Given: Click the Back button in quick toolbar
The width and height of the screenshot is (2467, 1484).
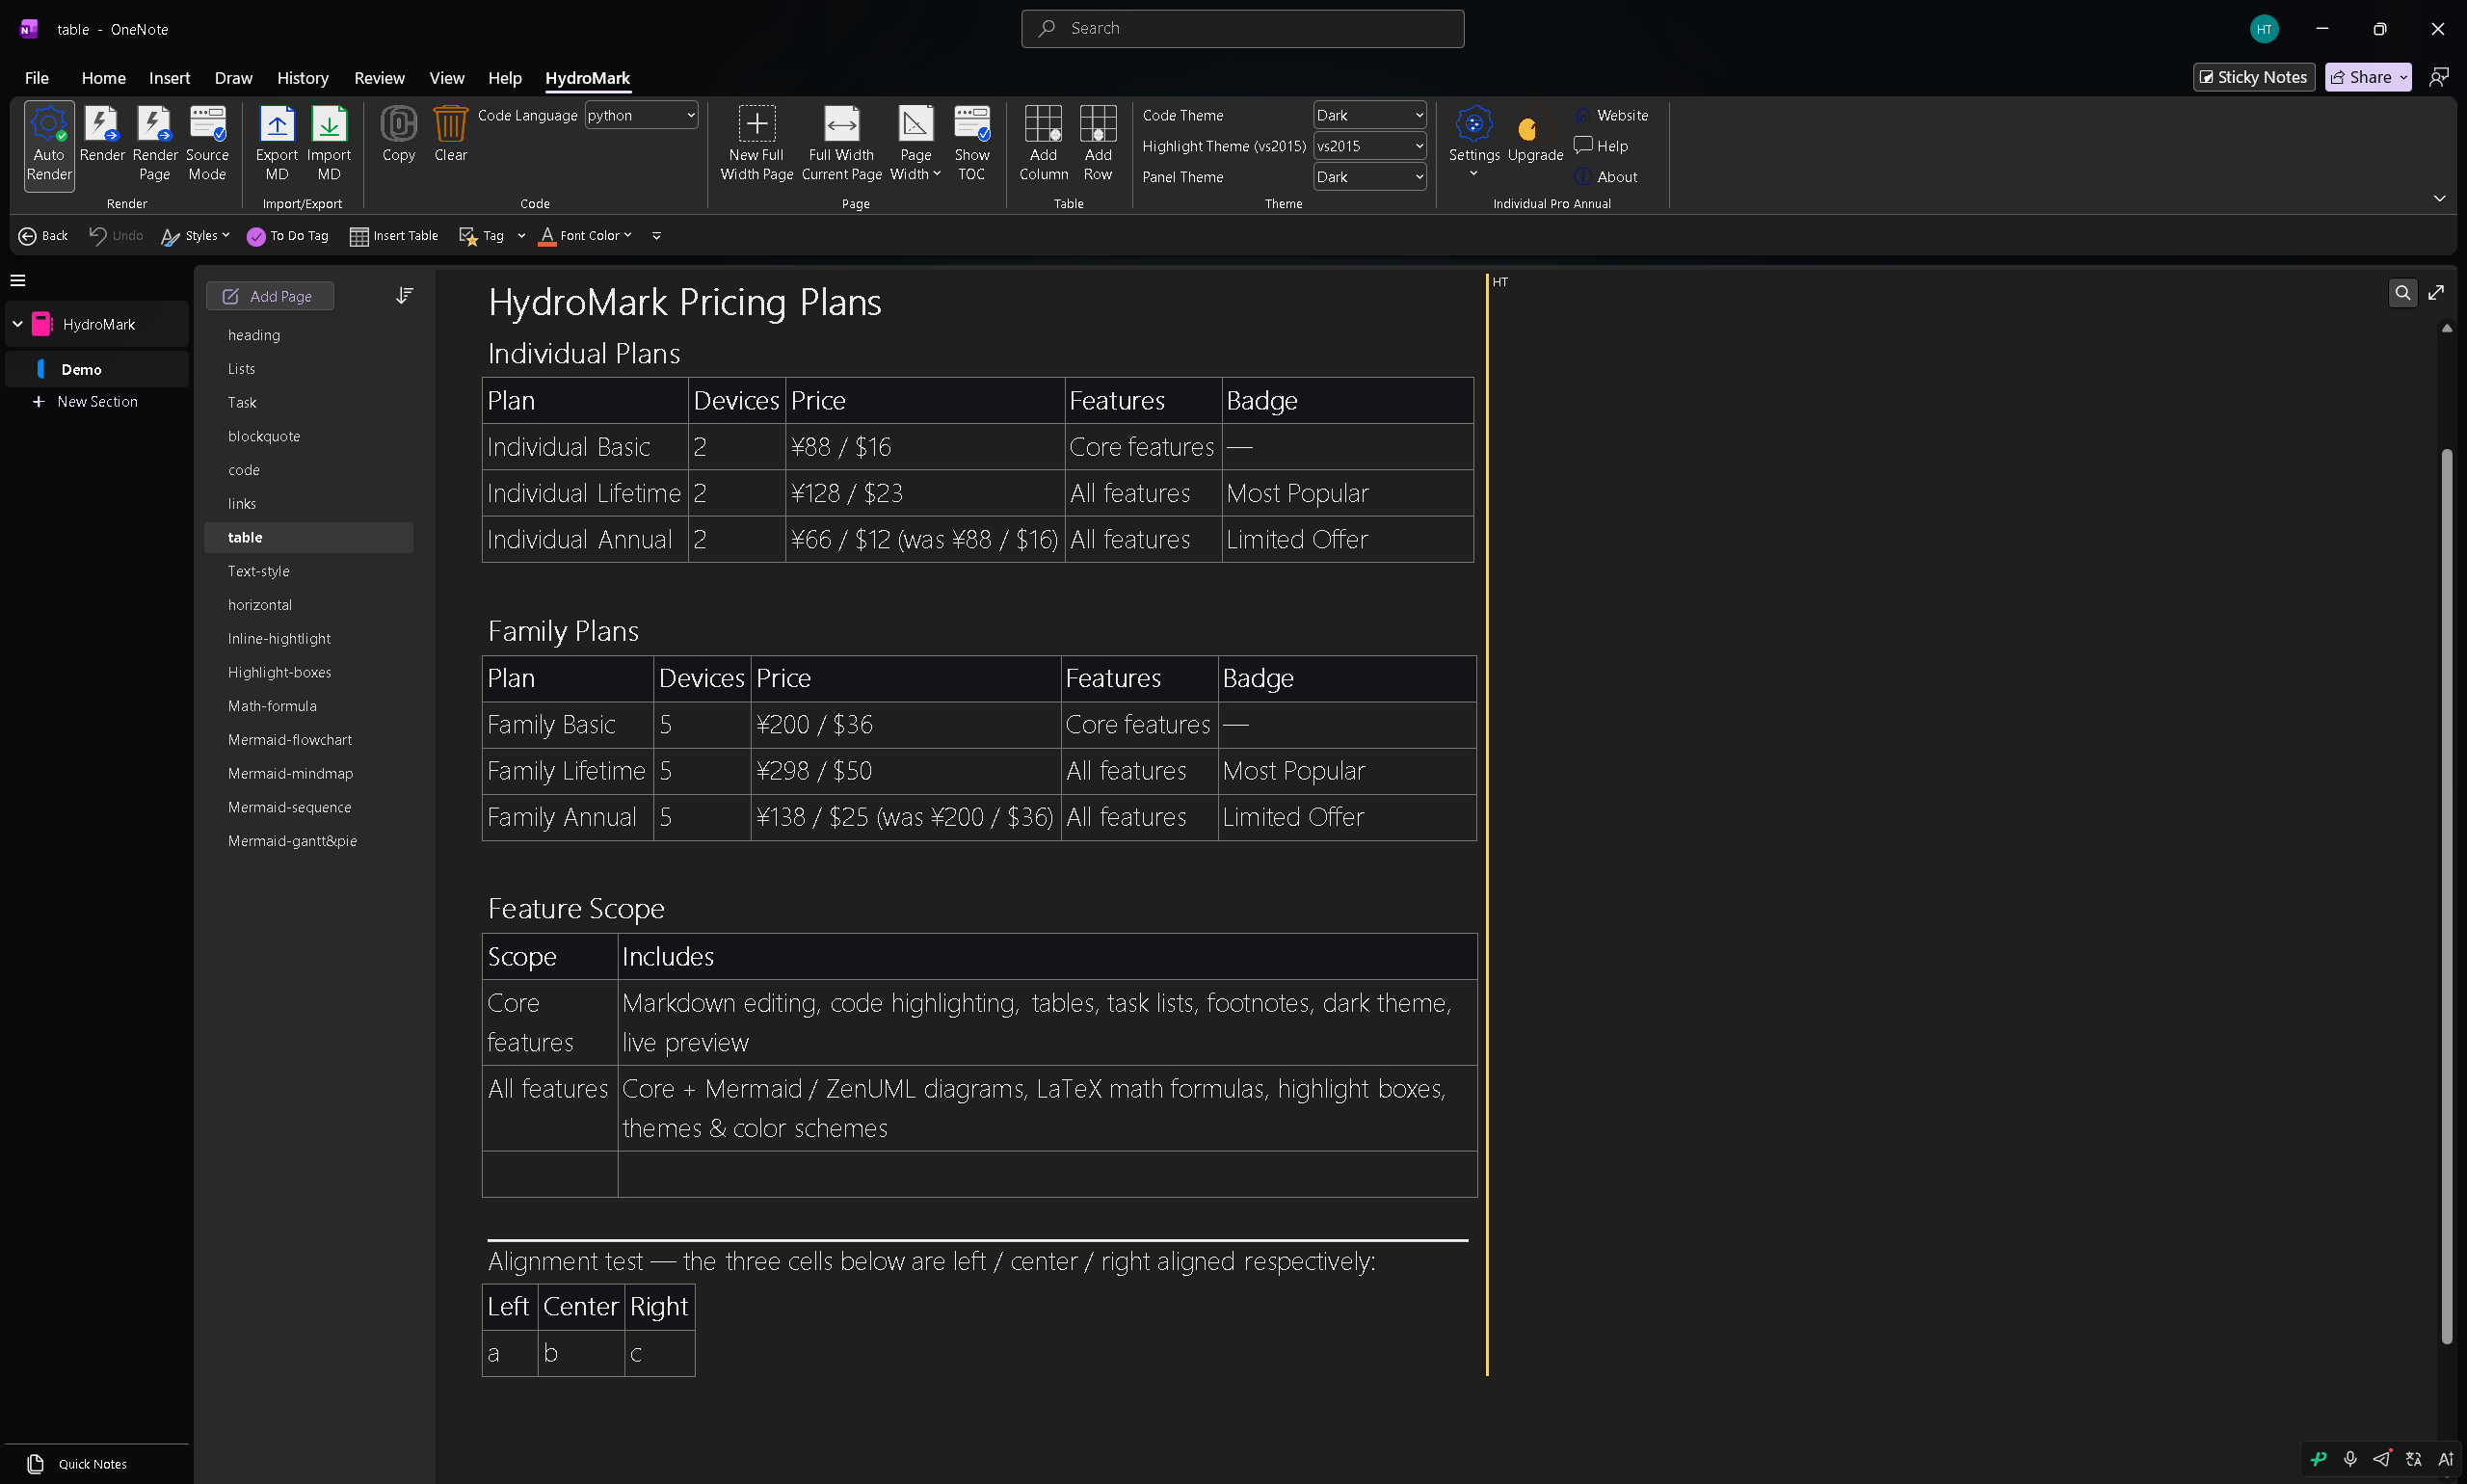Looking at the screenshot, I should [x=43, y=236].
